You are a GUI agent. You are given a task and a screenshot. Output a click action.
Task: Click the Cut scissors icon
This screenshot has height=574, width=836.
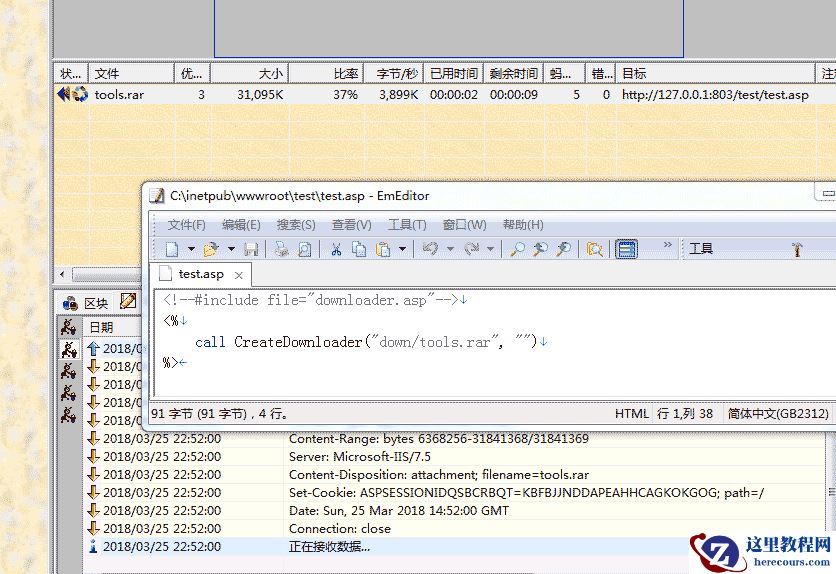[336, 249]
